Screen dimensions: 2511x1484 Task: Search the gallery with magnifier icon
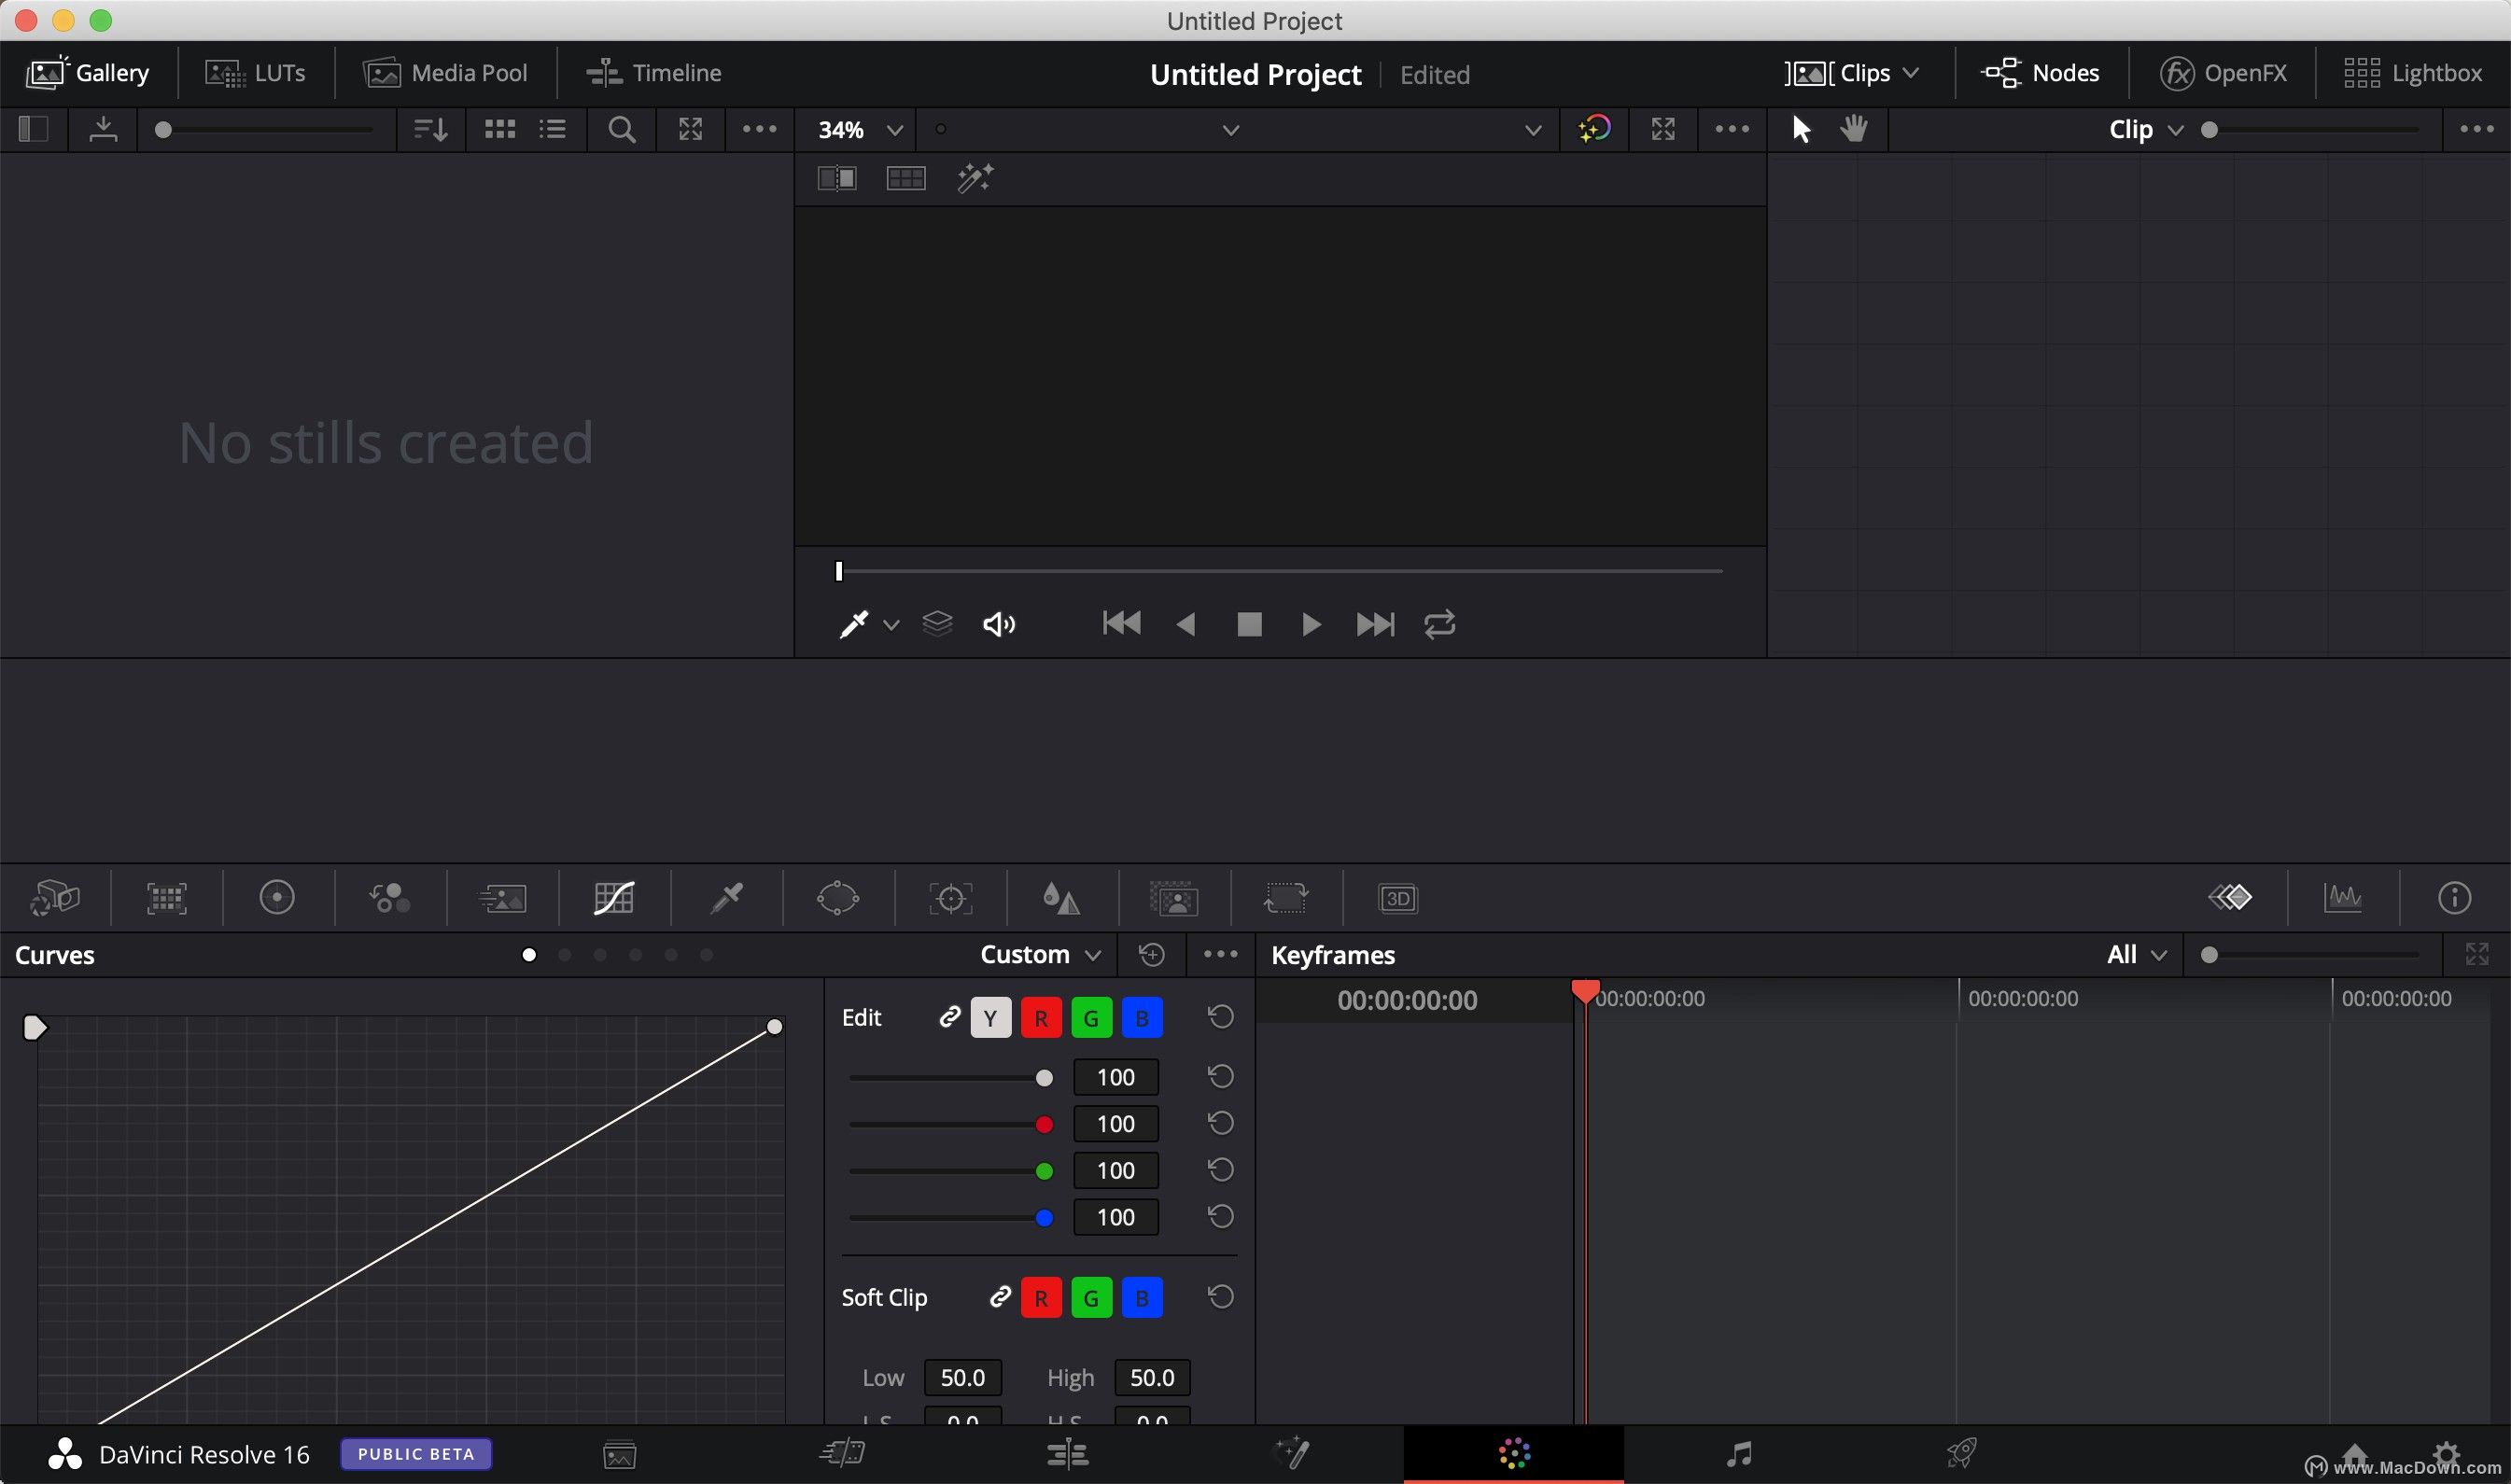pyautogui.click(x=622, y=129)
